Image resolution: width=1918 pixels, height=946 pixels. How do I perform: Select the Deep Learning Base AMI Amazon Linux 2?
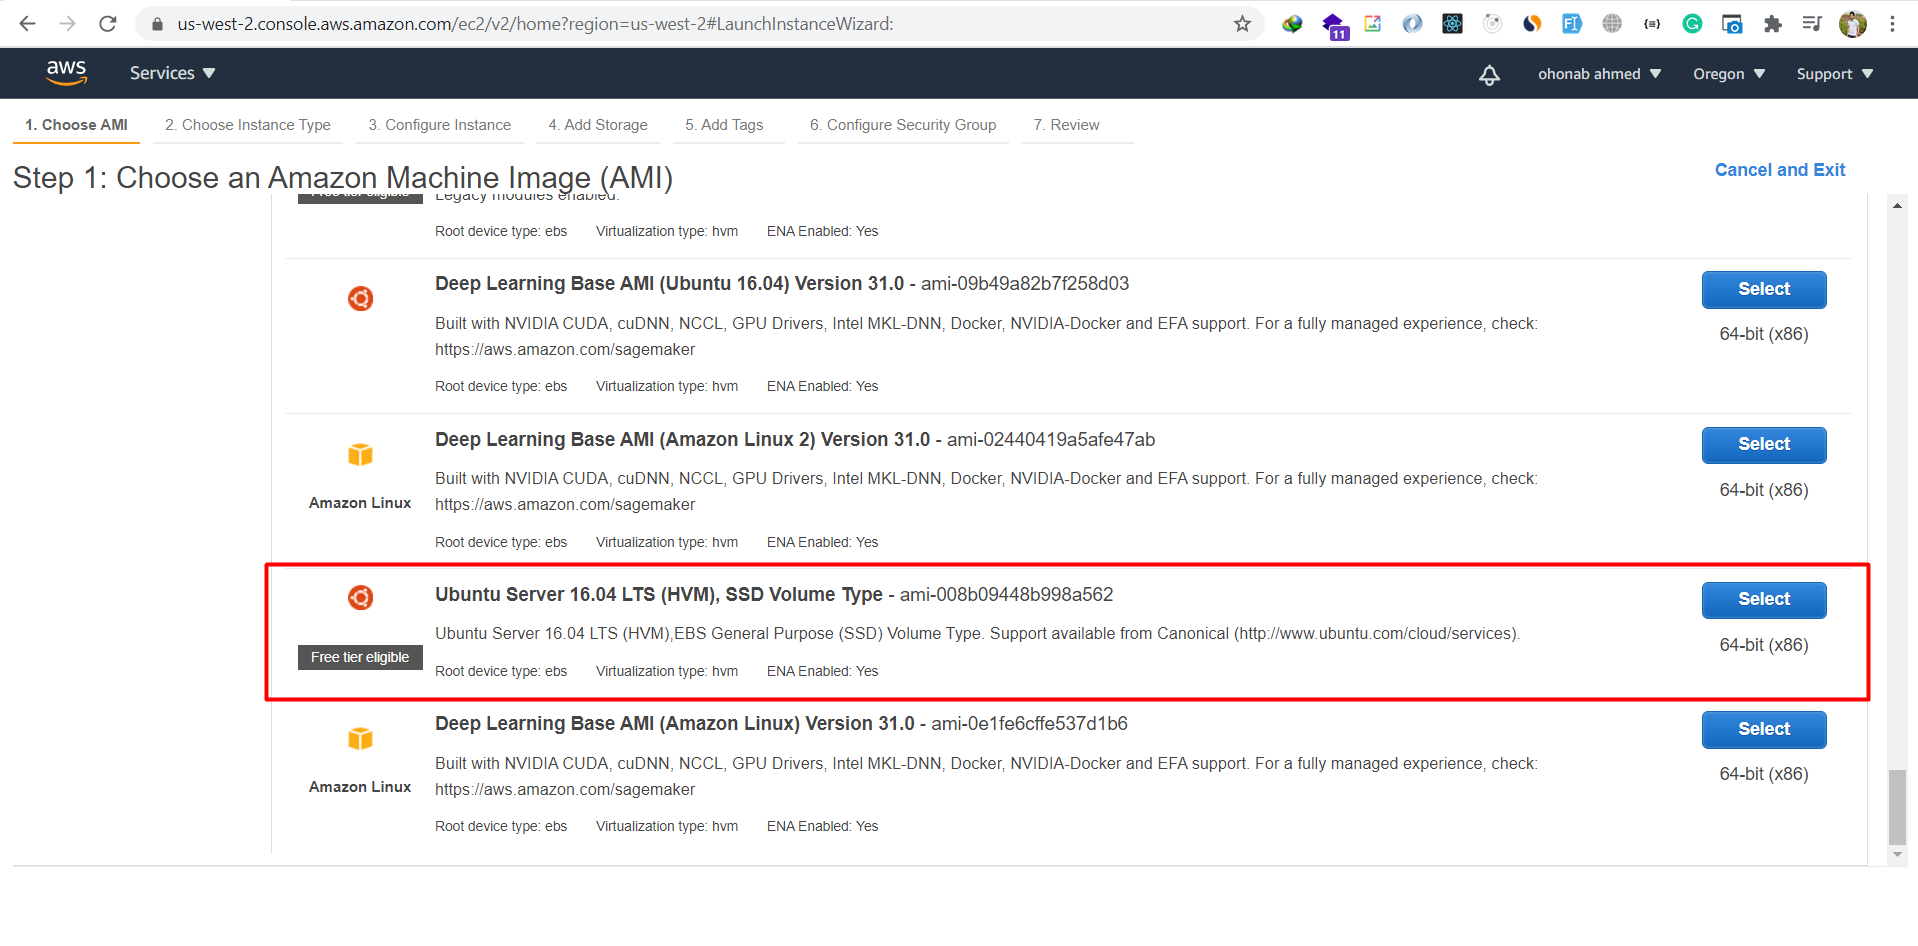click(x=1764, y=445)
